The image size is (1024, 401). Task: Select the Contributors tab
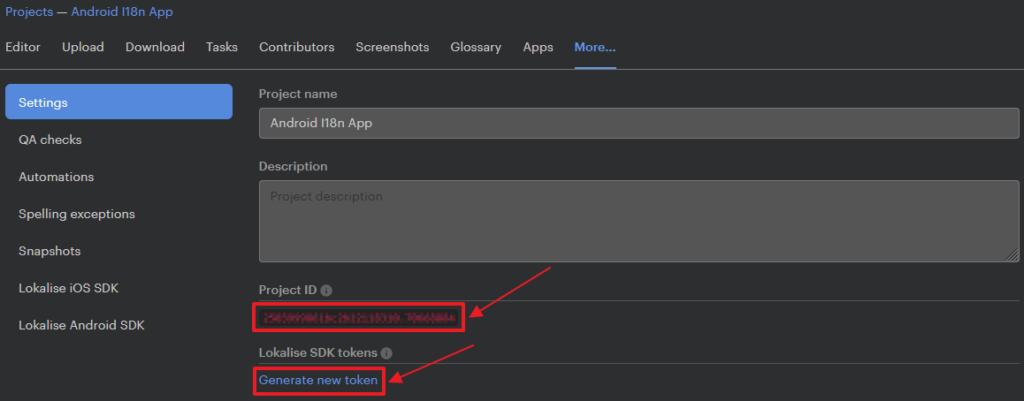pyautogui.click(x=296, y=47)
